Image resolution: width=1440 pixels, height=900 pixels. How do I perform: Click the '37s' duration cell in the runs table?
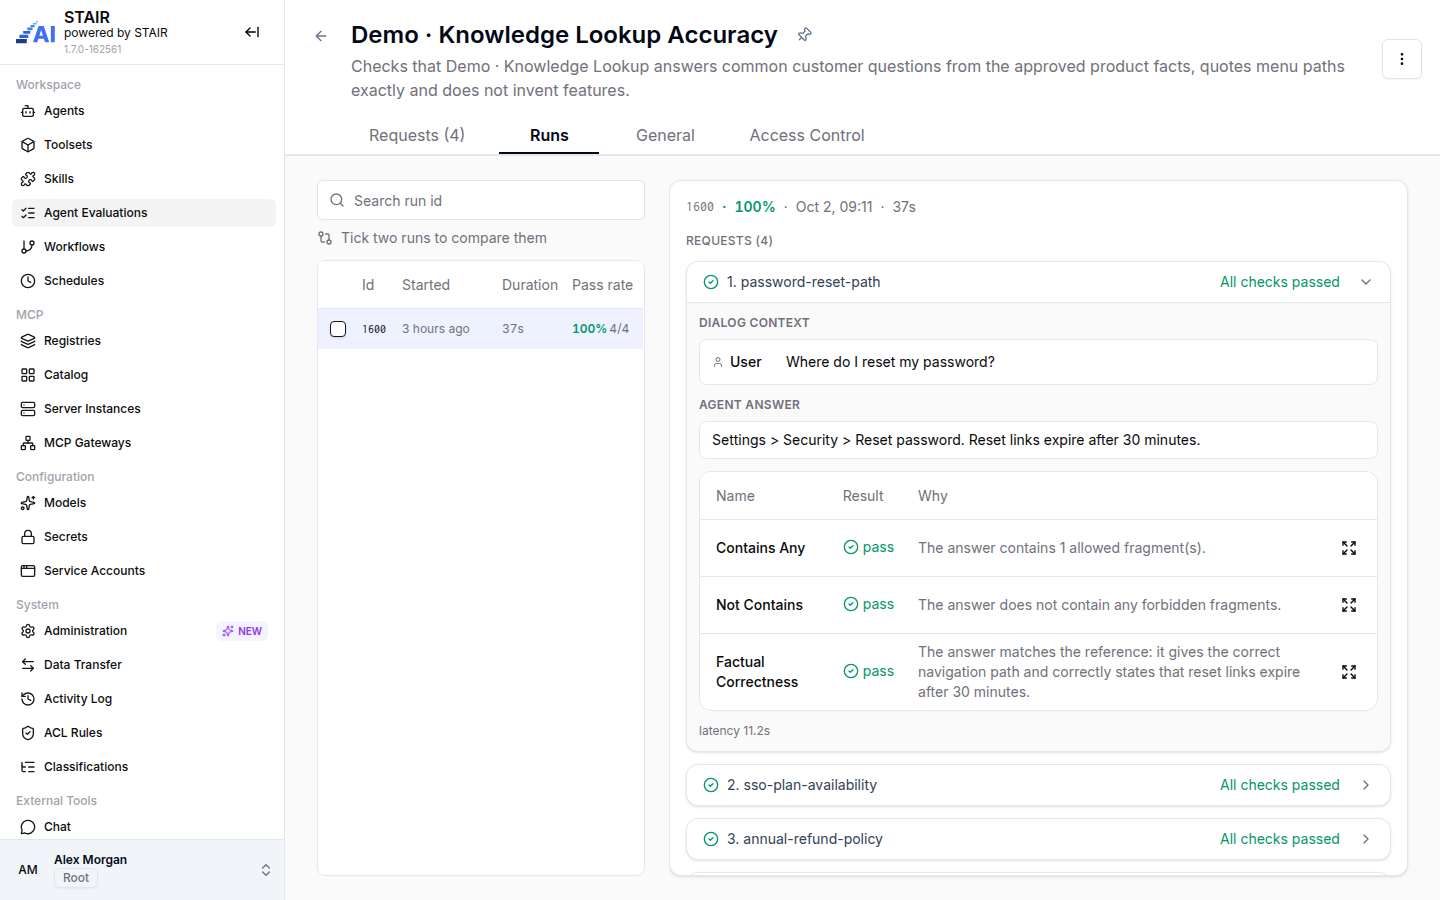click(513, 329)
